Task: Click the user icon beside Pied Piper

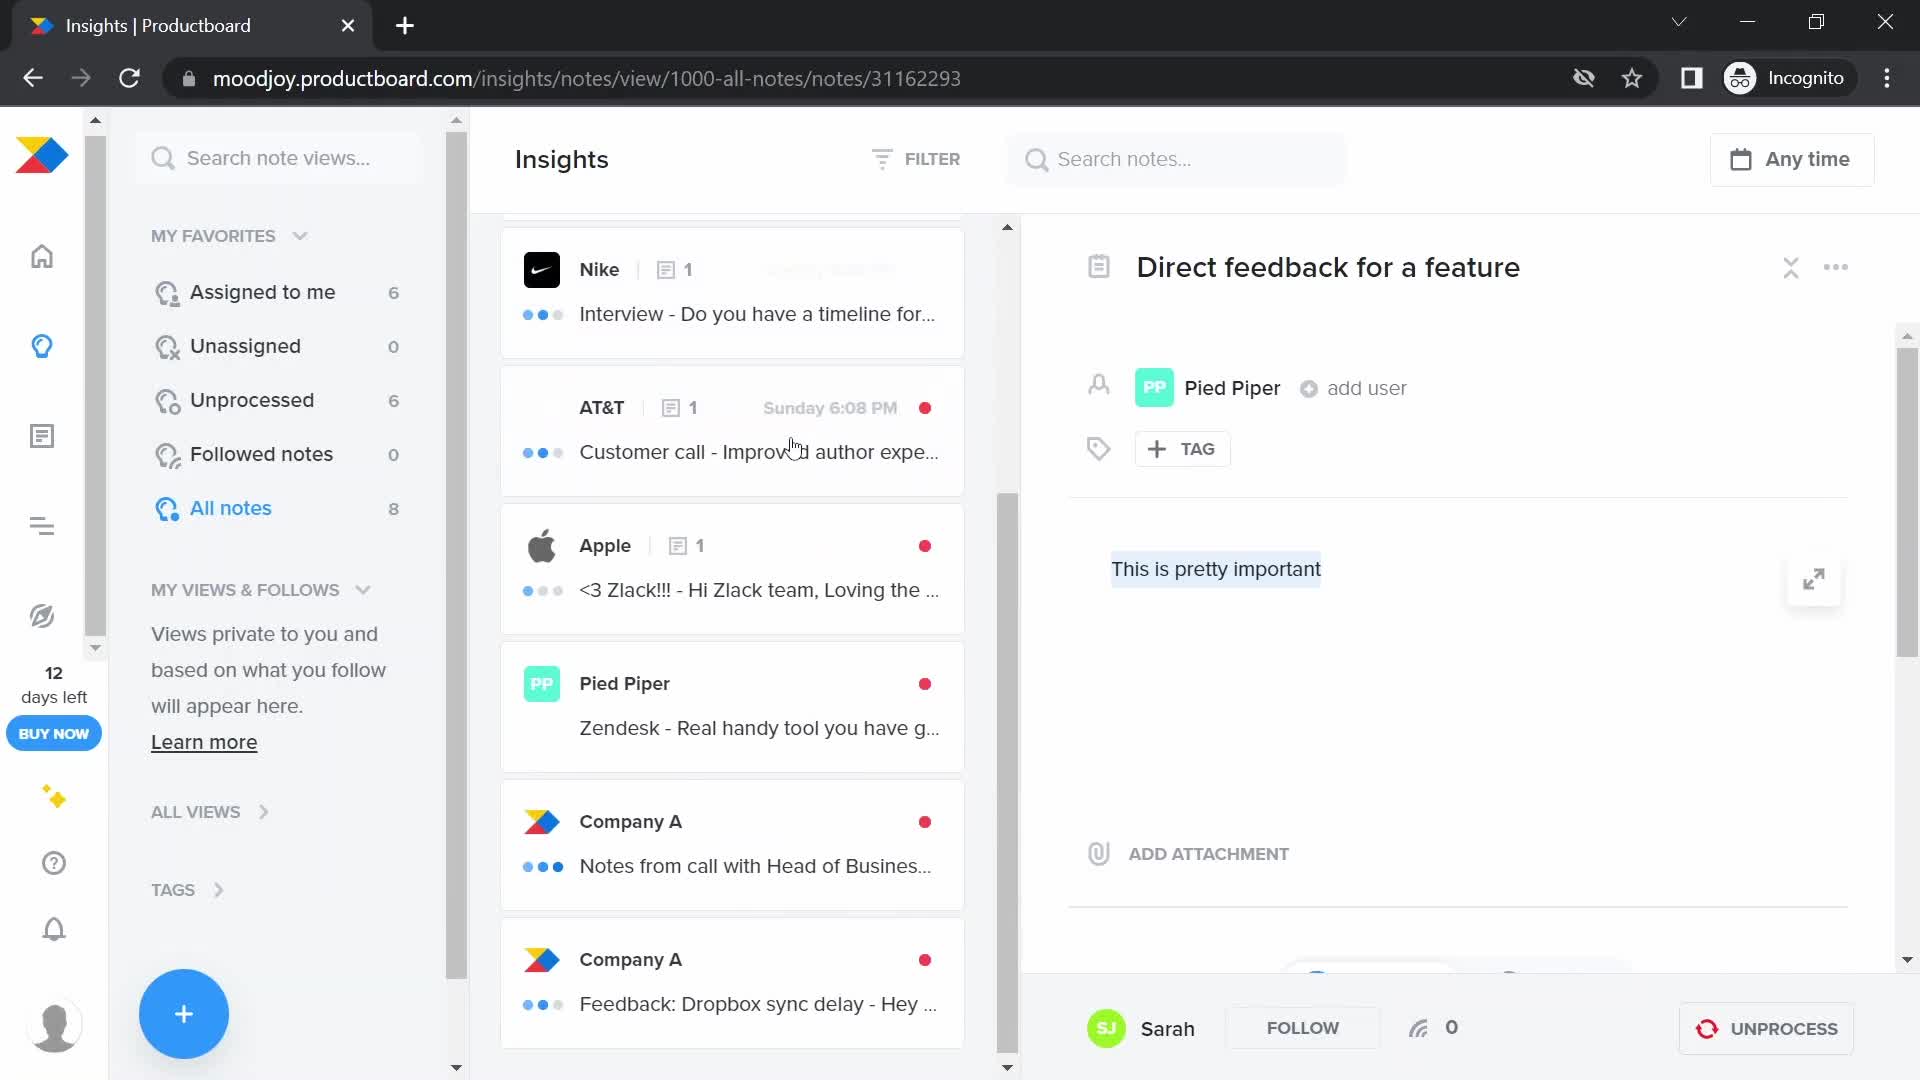Action: 1099,386
